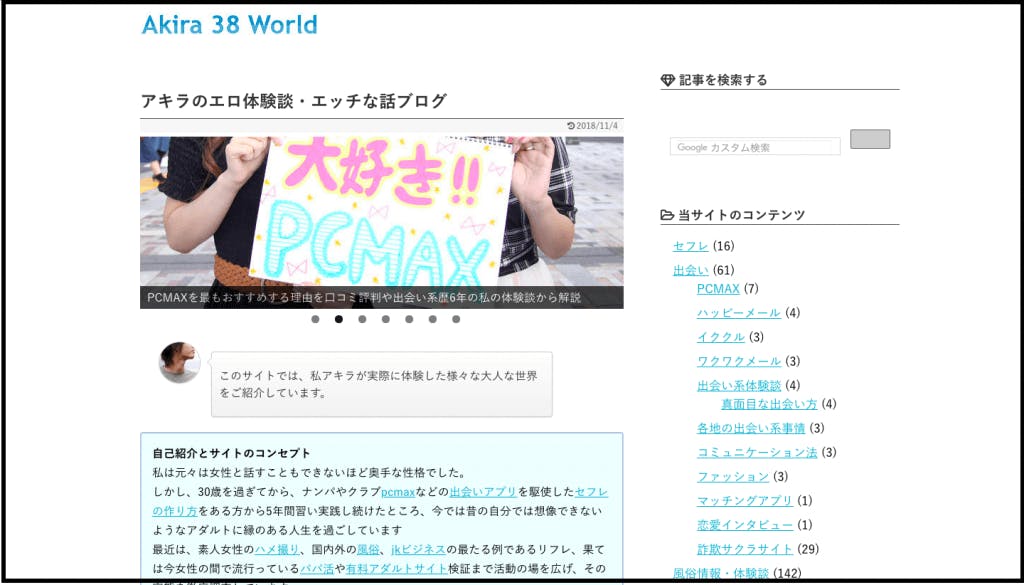Select the fifth carousel dot
The height and width of the screenshot is (585, 1024).
click(x=409, y=320)
